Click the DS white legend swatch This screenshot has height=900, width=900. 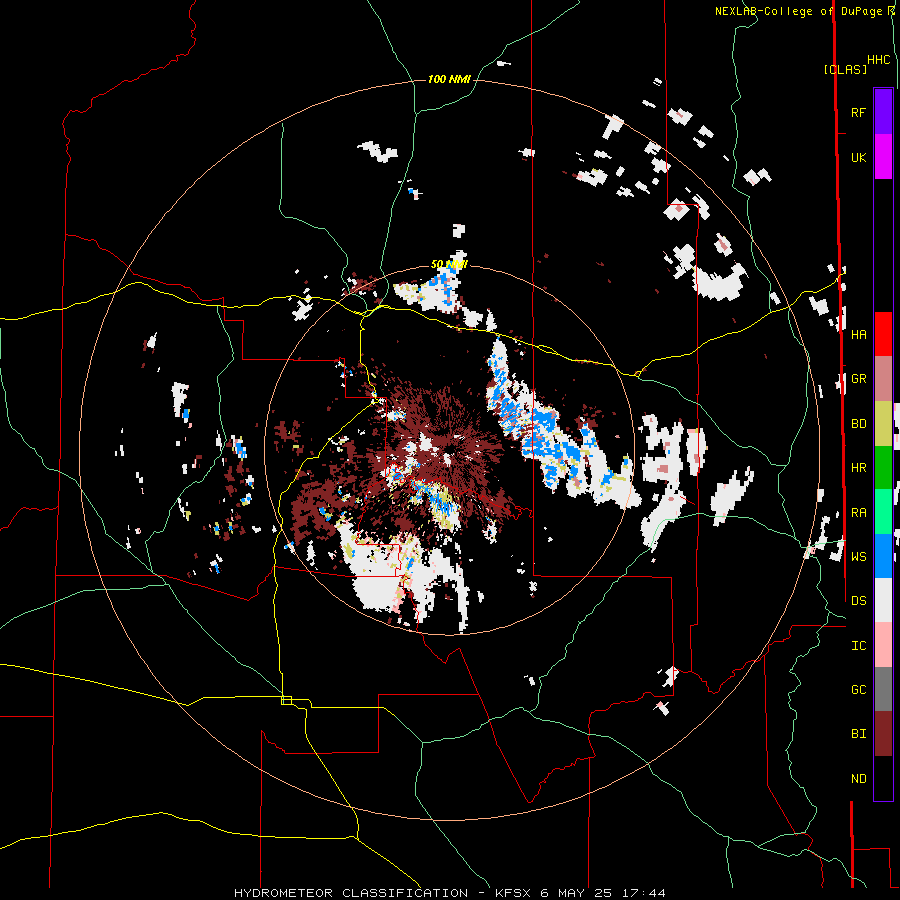883,600
